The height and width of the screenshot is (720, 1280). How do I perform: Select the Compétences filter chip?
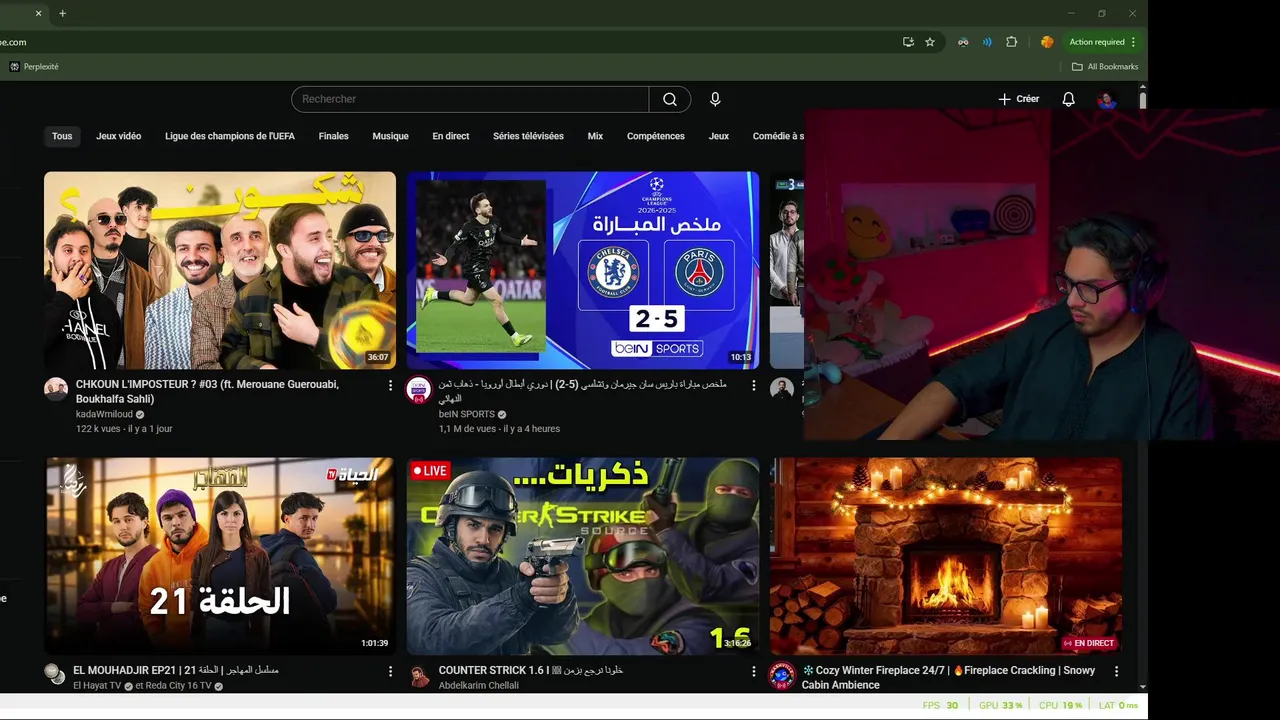[x=656, y=136]
